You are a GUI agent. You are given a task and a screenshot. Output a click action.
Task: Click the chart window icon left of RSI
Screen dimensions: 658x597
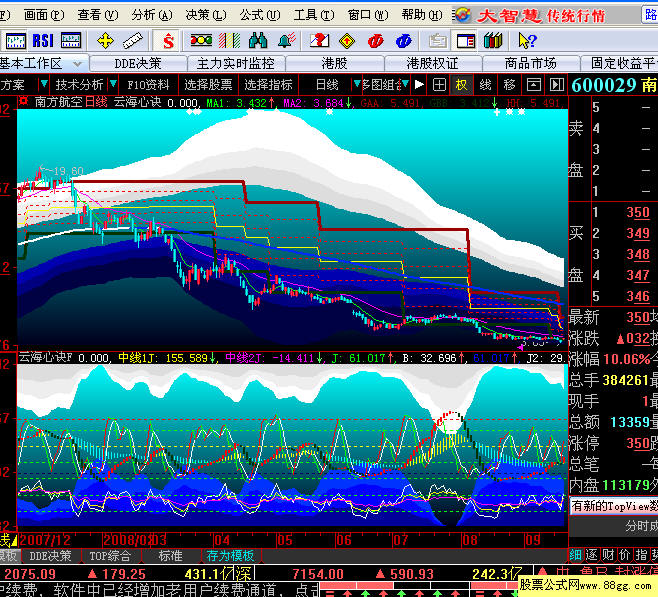coord(16,41)
